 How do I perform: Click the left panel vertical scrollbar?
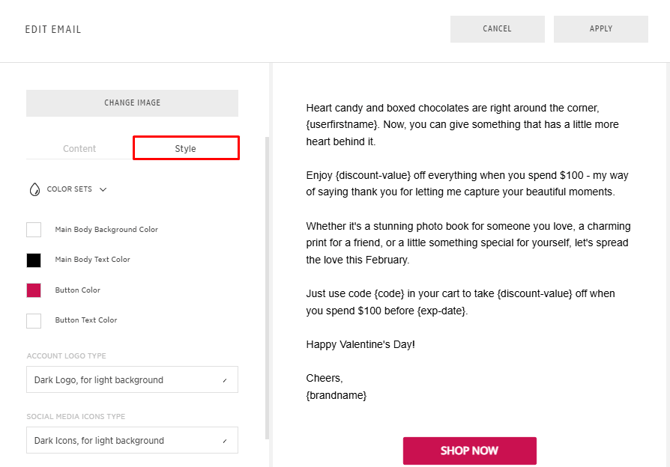point(267,290)
